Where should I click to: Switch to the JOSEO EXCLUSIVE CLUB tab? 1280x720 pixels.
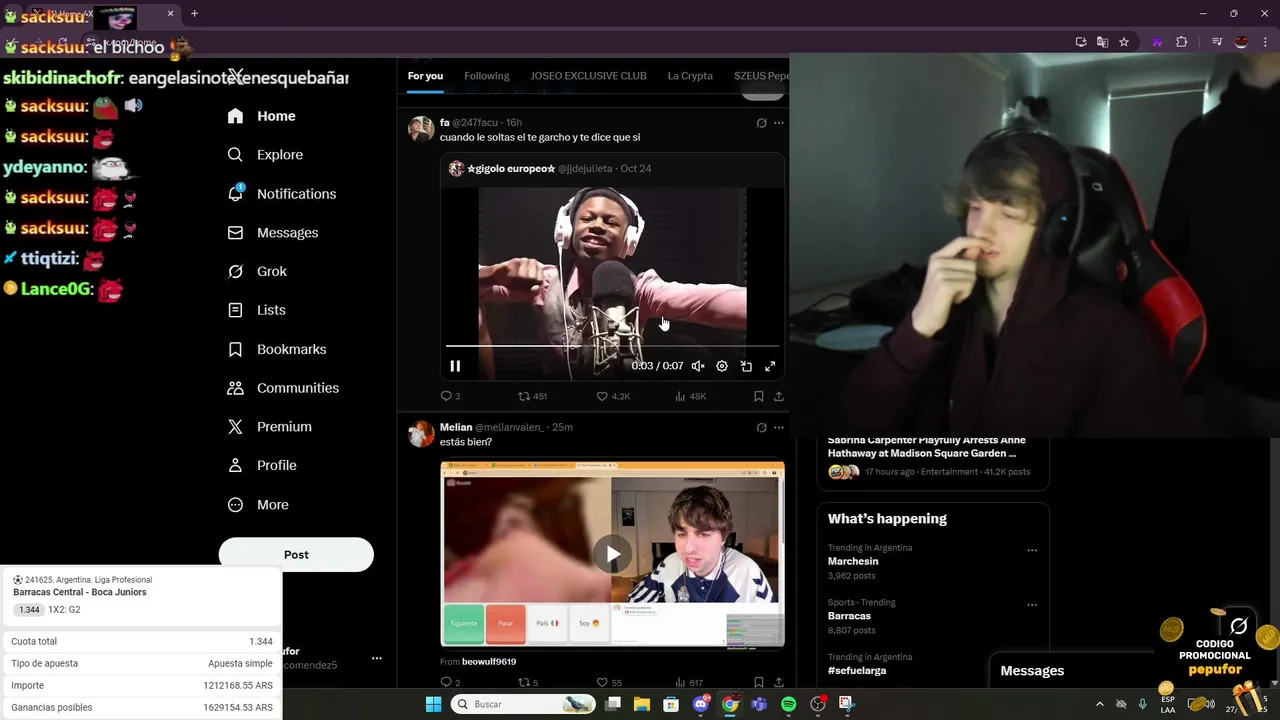[588, 76]
